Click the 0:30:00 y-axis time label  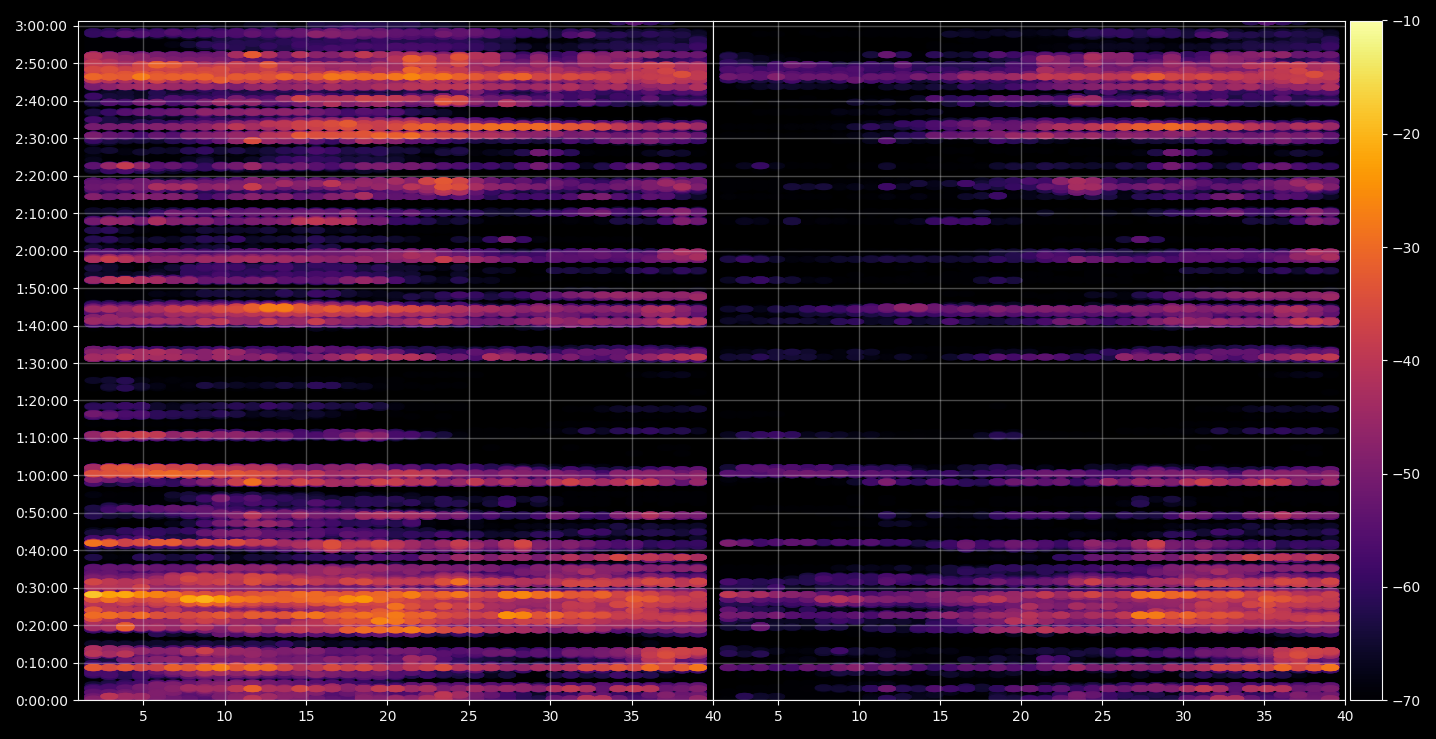[x=41, y=588]
